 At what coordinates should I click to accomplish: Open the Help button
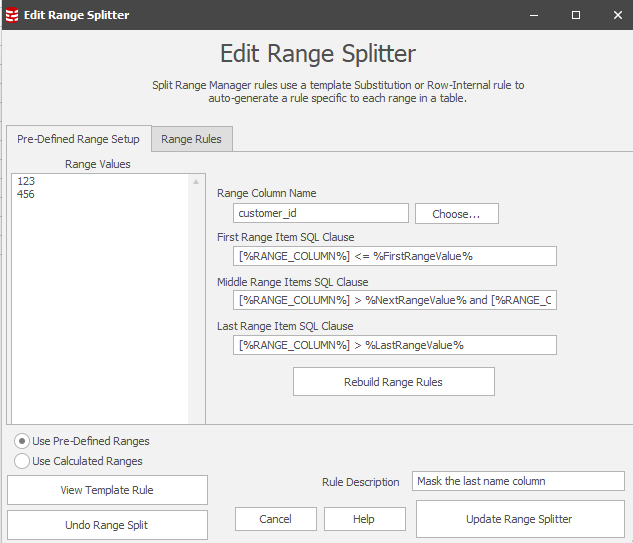(364, 519)
